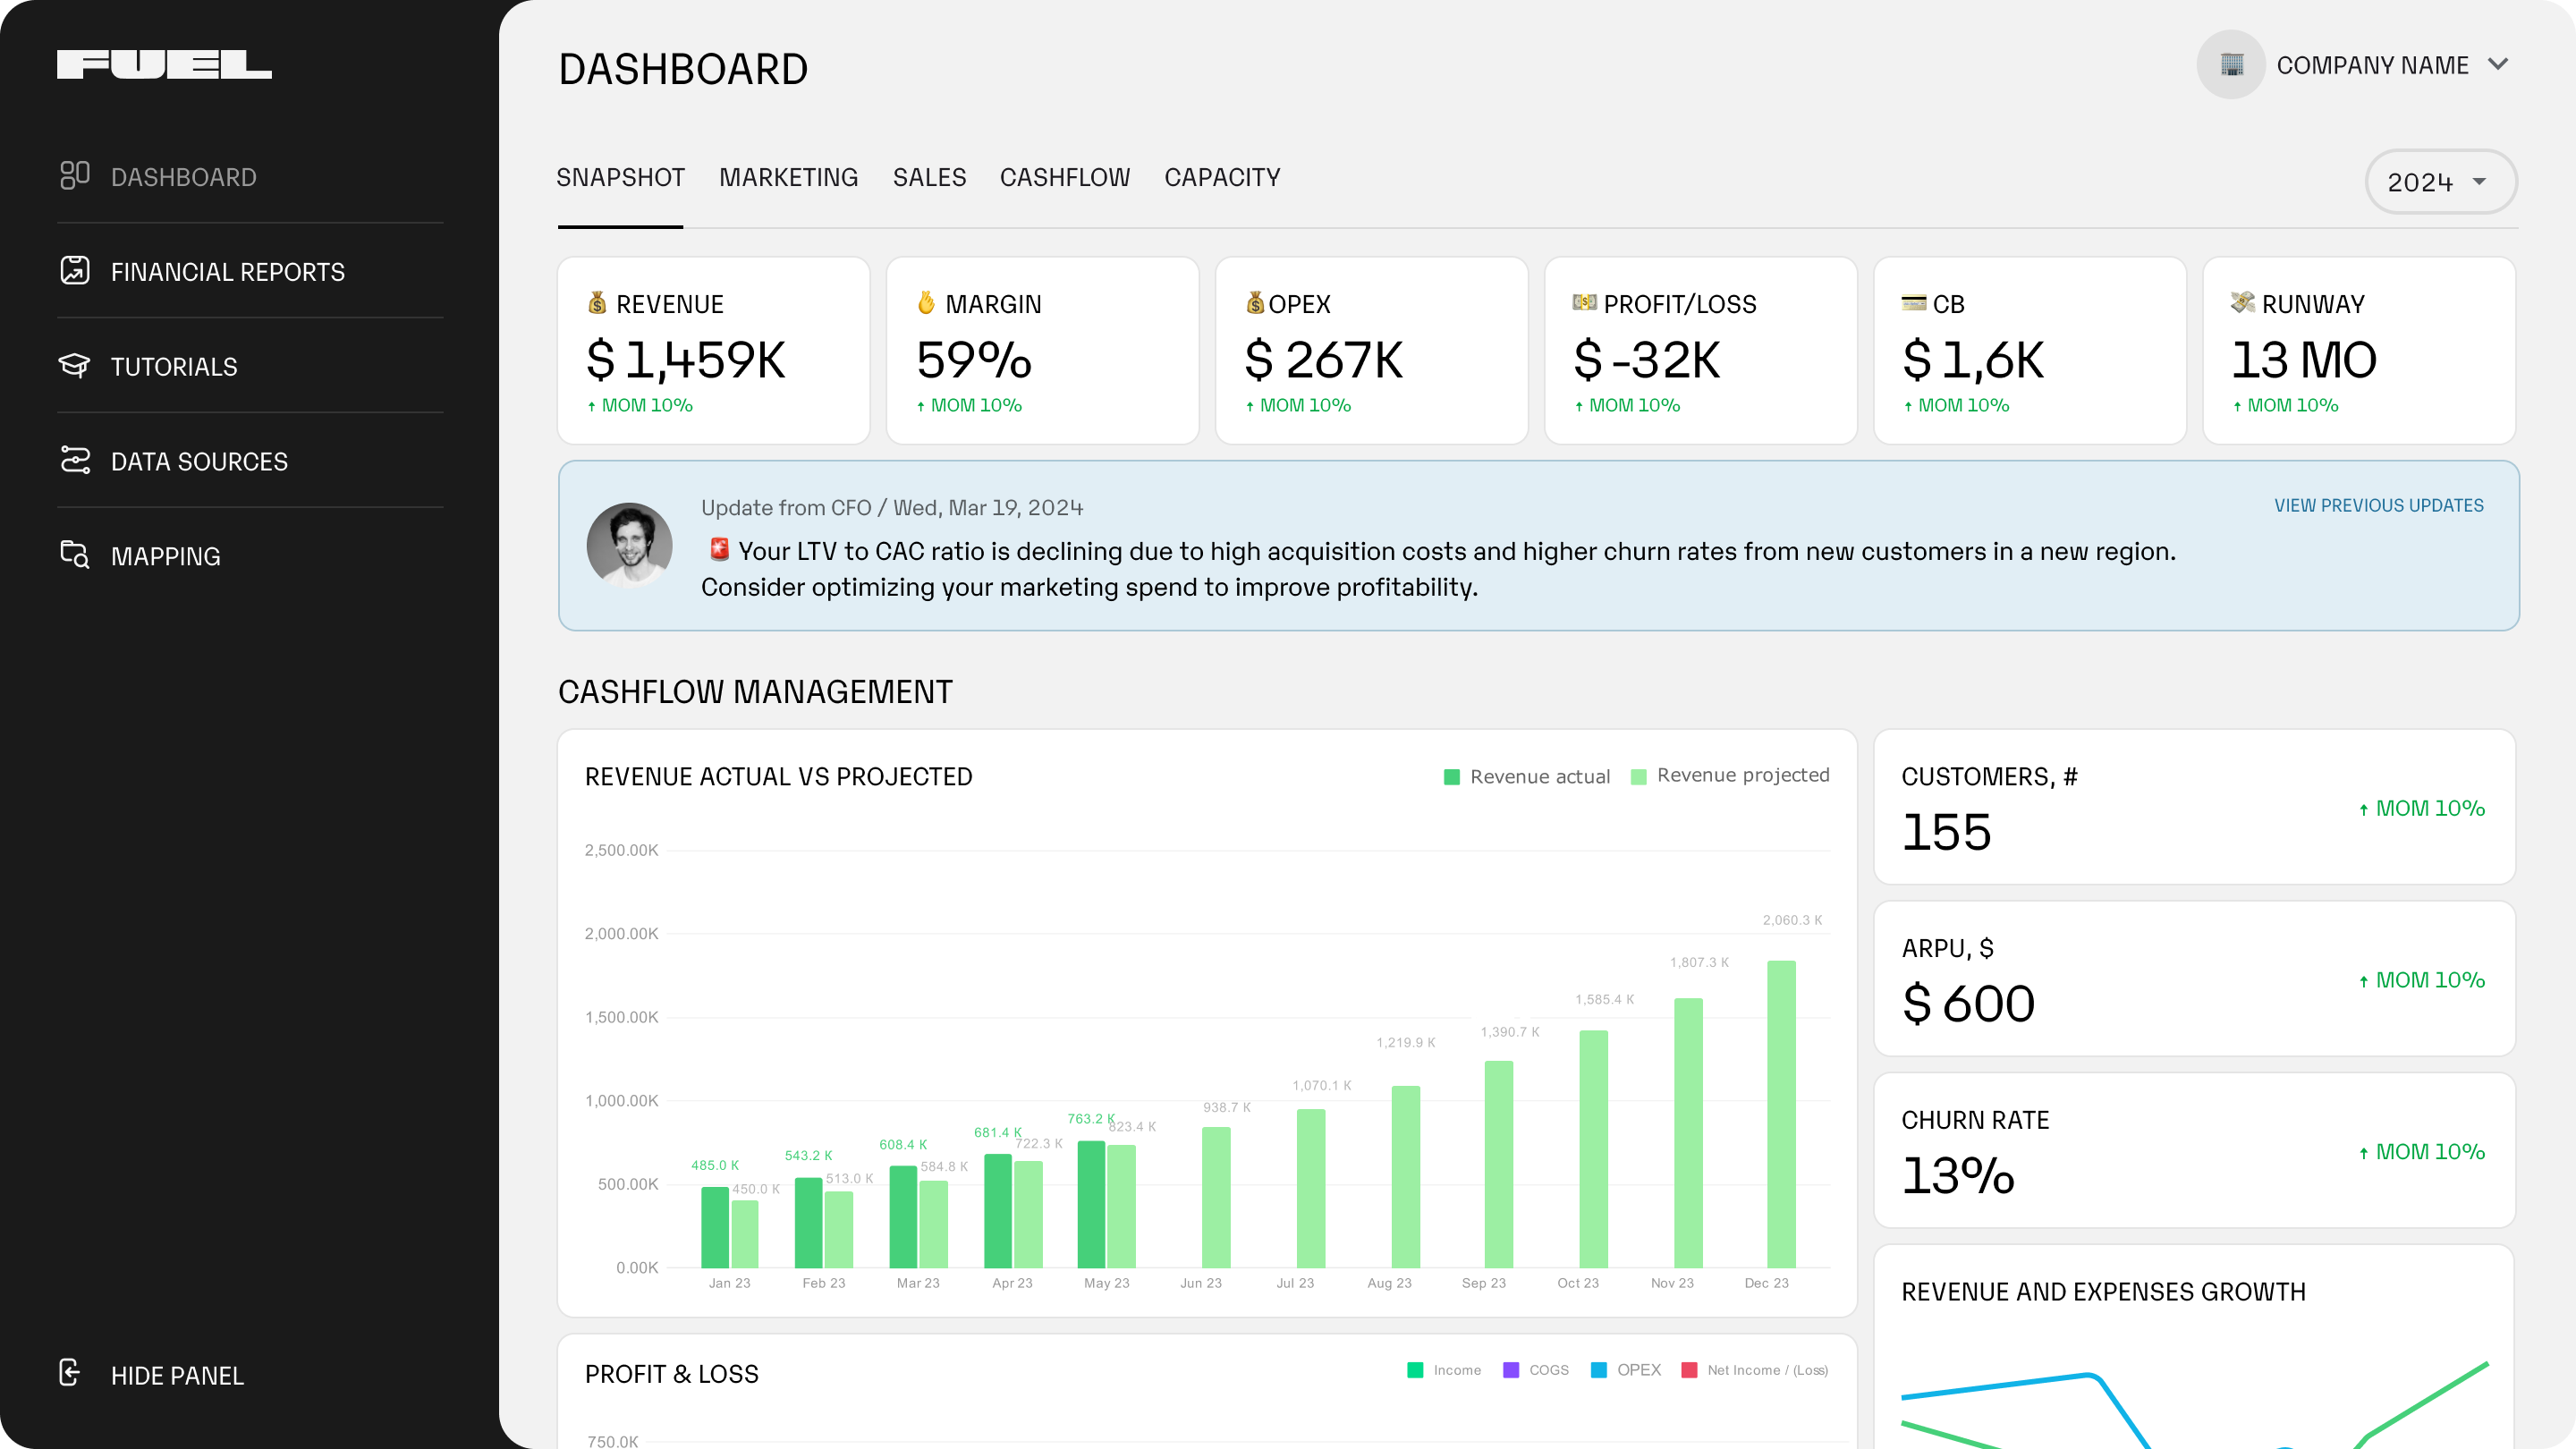This screenshot has width=2576, height=1449.
Task: Open the Cashflow tab
Action: (1064, 178)
